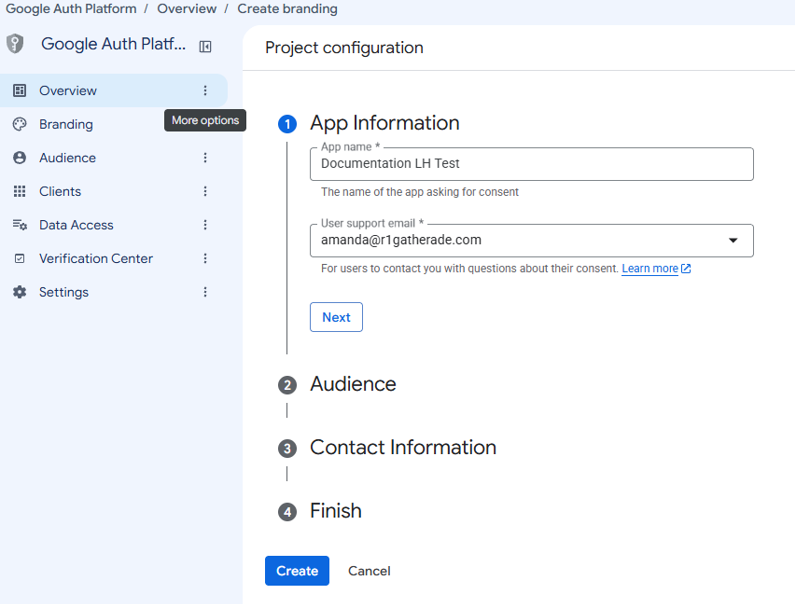This screenshot has height=604, width=795.
Task: Open more options for Data Access
Action: [205, 225]
